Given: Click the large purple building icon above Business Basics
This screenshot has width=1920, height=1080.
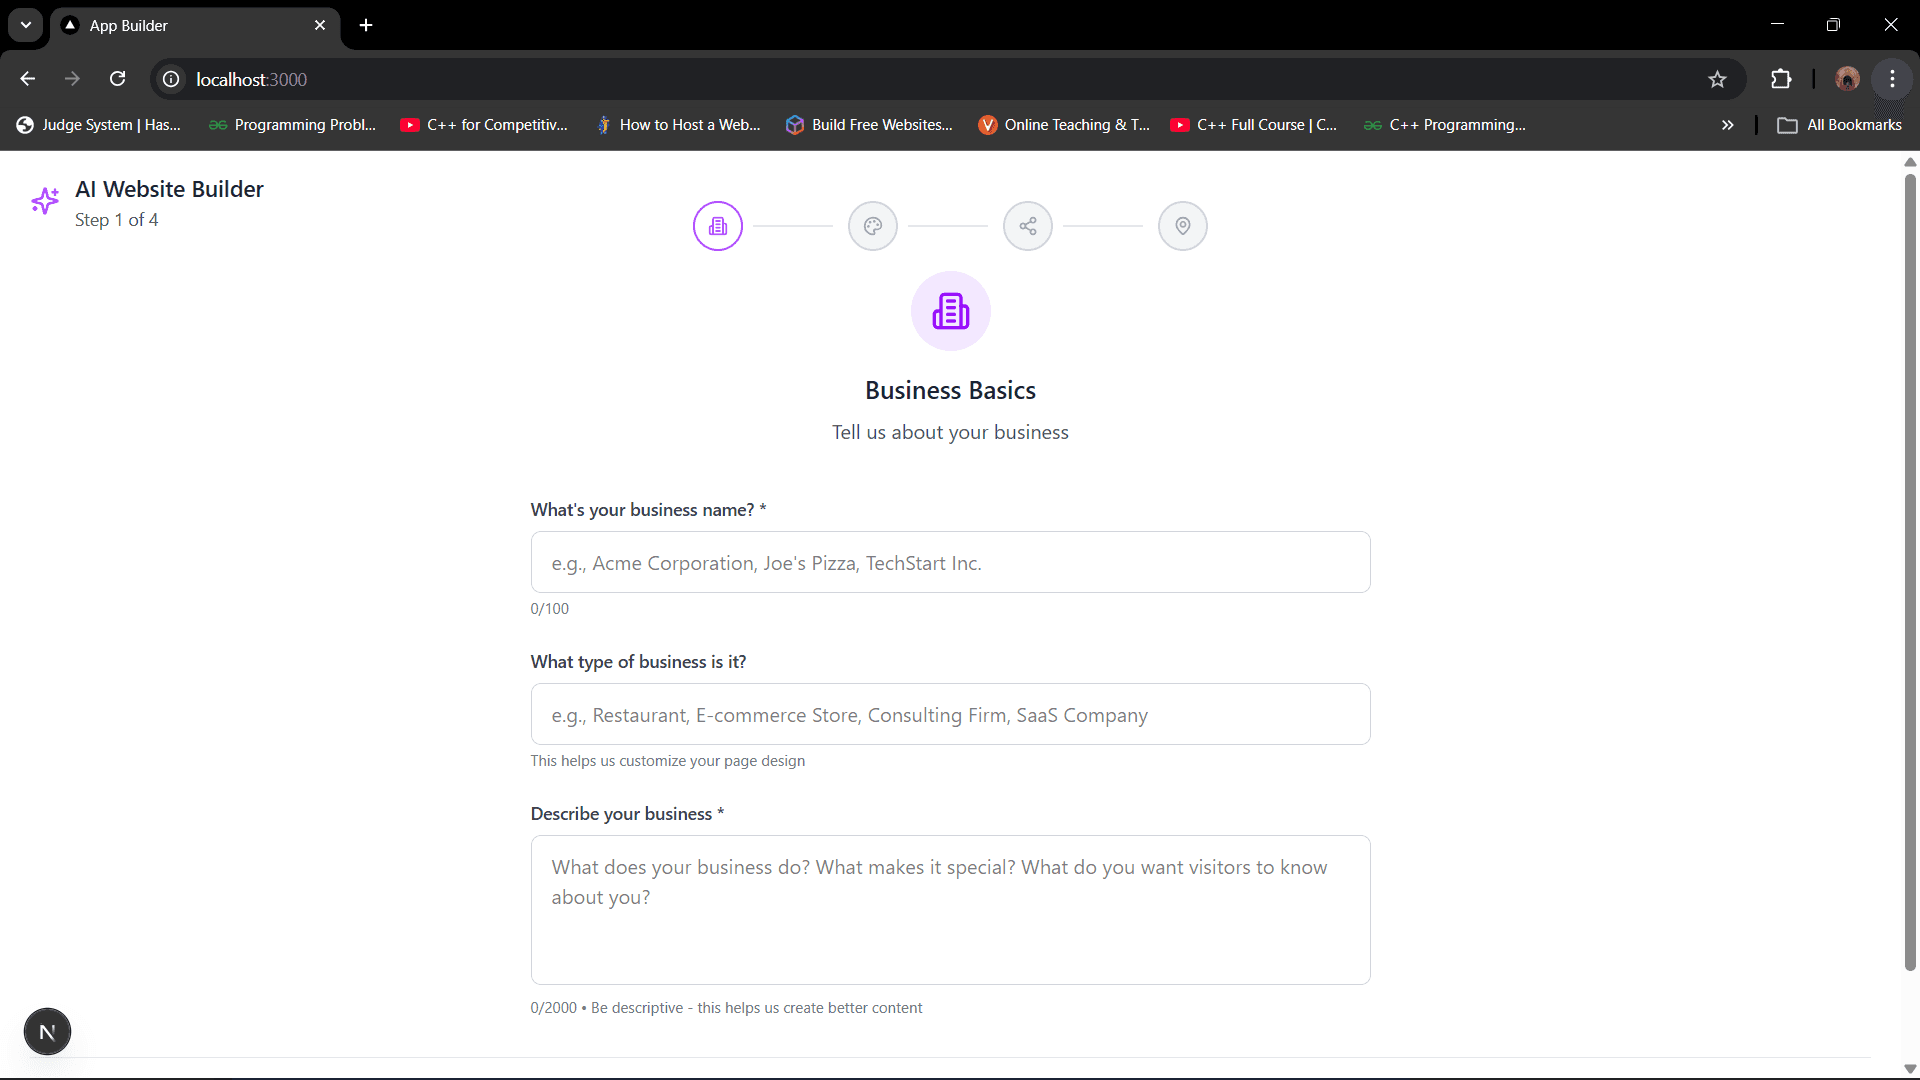Looking at the screenshot, I should [x=950, y=311].
